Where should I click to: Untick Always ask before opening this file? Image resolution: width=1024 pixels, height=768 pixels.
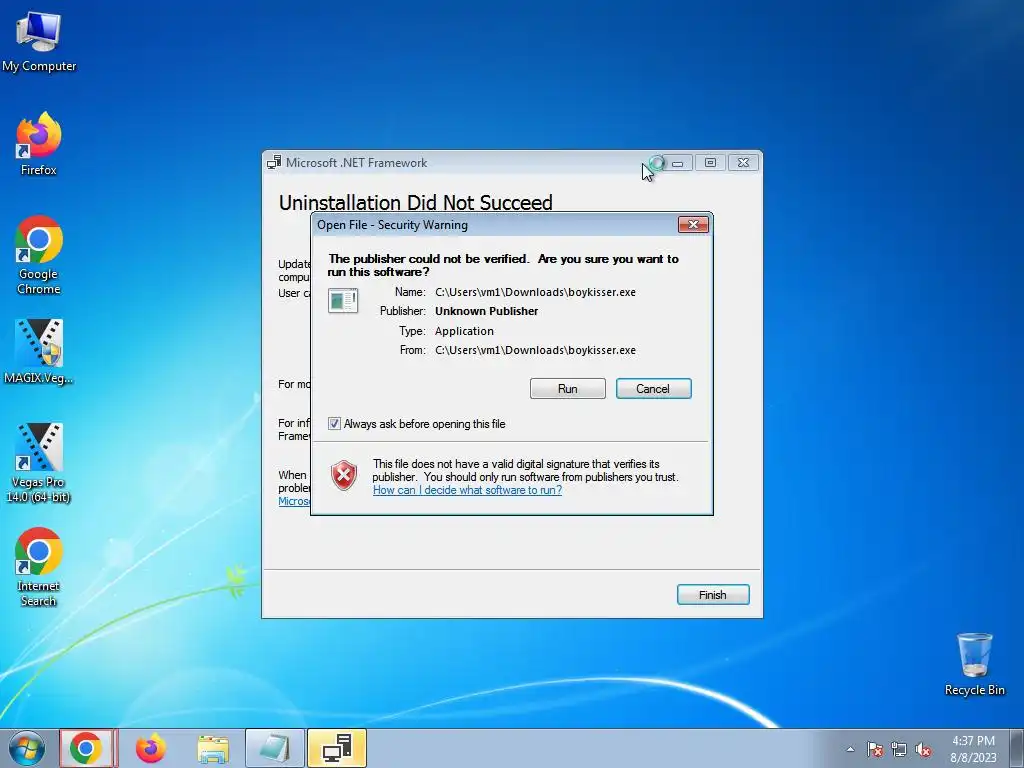coord(334,424)
